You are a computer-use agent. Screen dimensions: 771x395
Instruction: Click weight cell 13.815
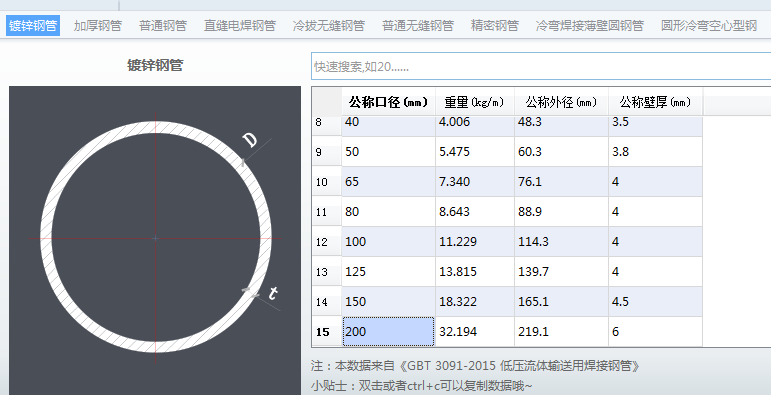tap(474, 272)
